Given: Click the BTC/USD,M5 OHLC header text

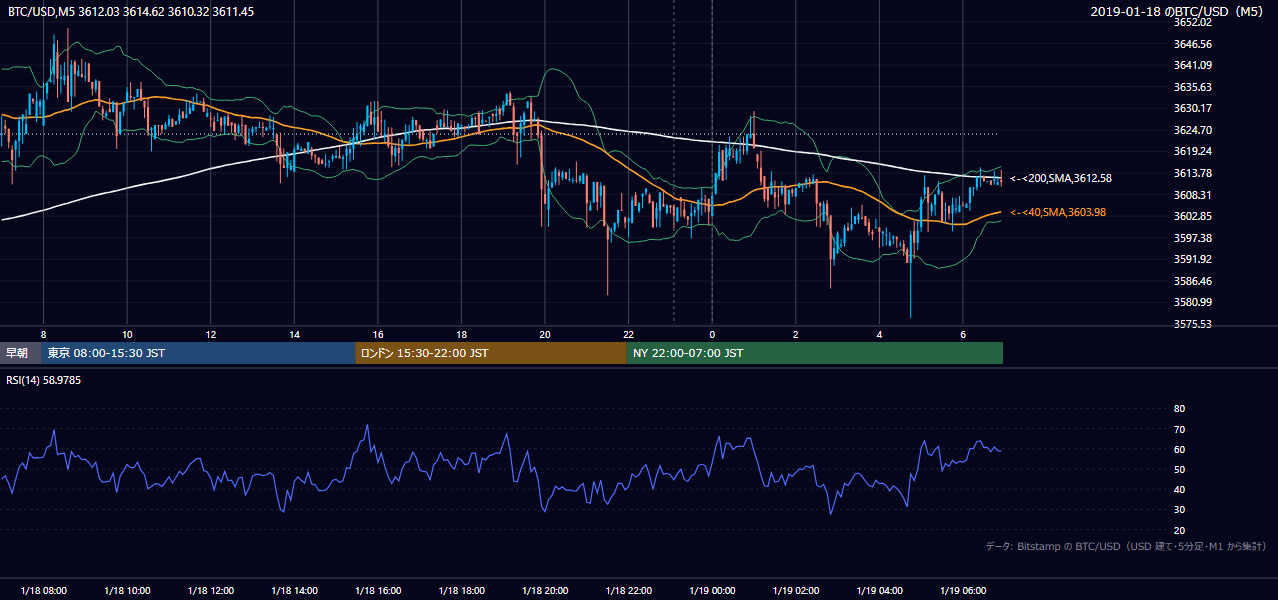Looking at the screenshot, I should coord(130,11).
